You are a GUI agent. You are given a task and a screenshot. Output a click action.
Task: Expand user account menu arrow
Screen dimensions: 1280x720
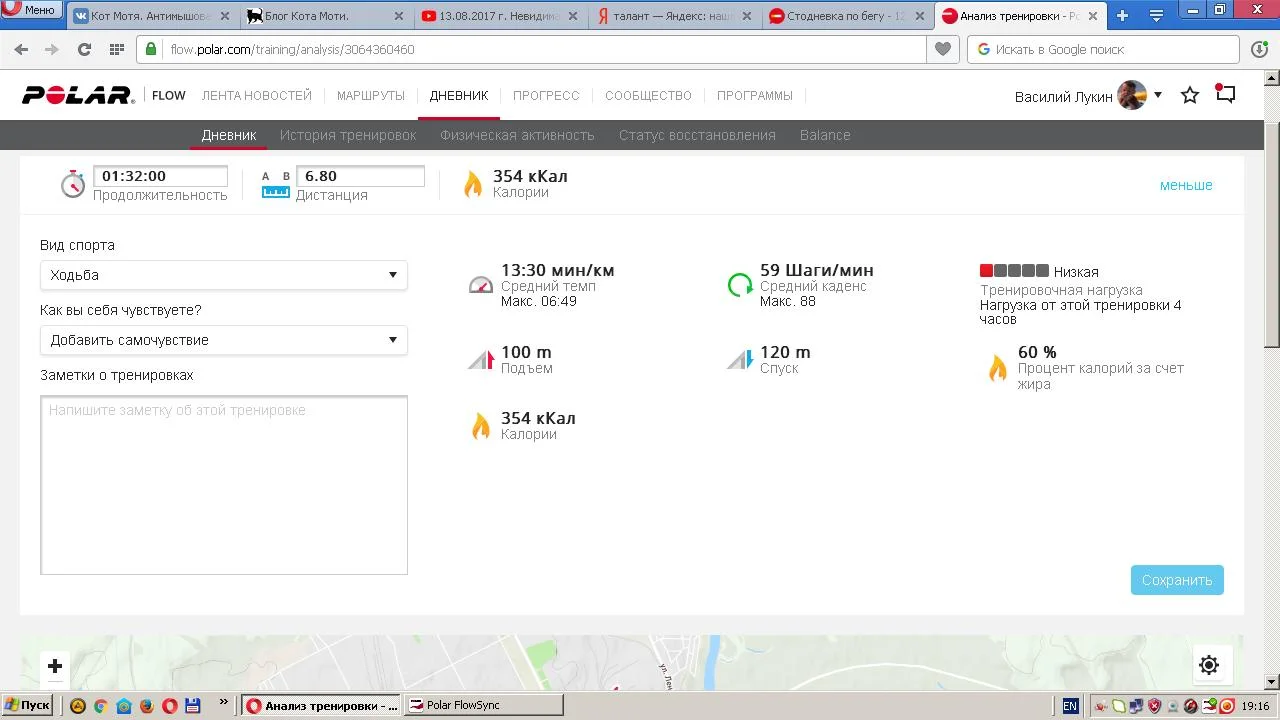coord(1158,95)
